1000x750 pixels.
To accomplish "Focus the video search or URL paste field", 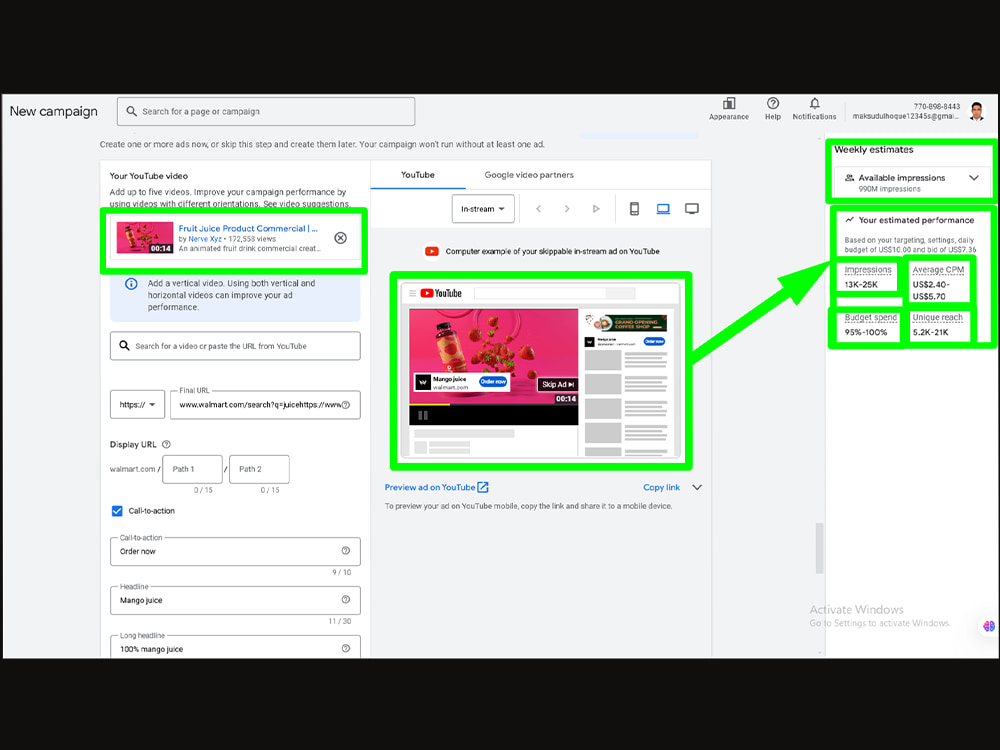I will [235, 346].
